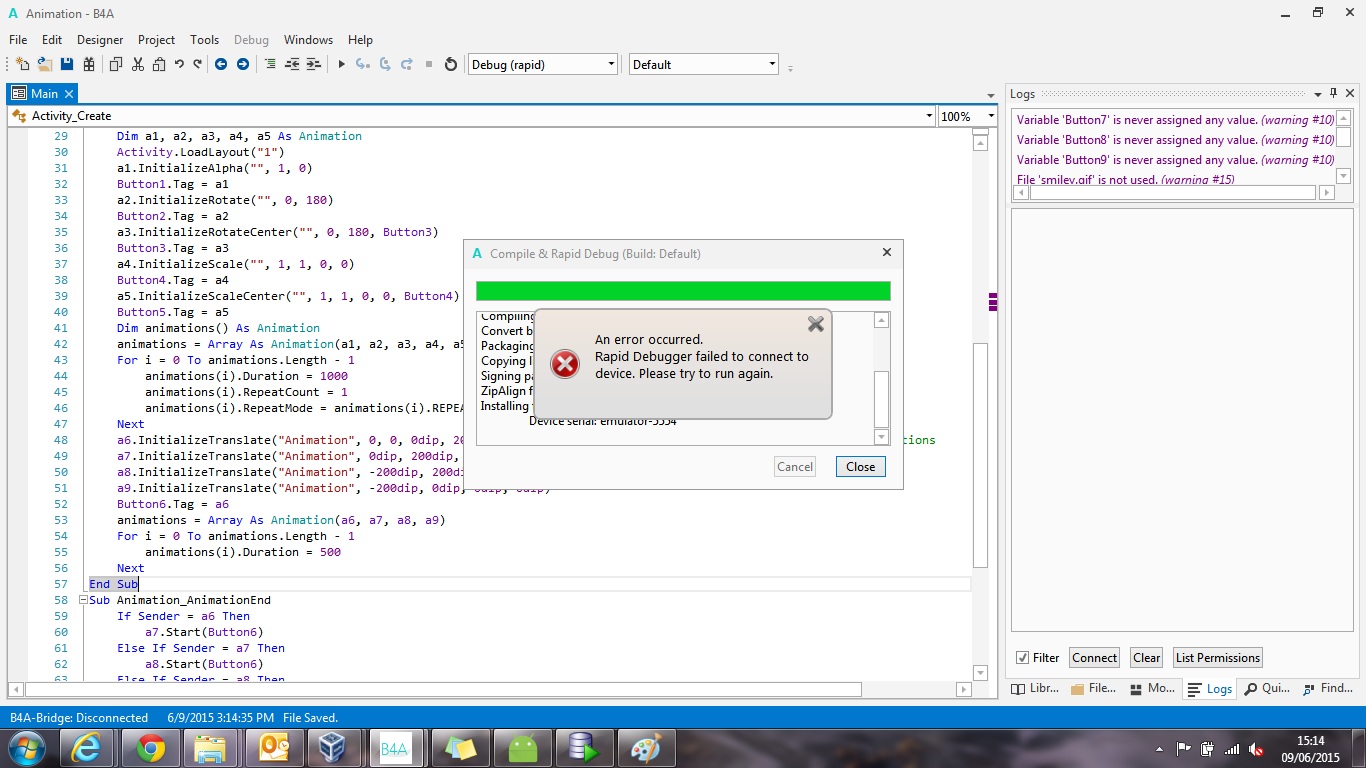Open the Project menu
Image resolution: width=1366 pixels, height=768 pixels.
156,40
